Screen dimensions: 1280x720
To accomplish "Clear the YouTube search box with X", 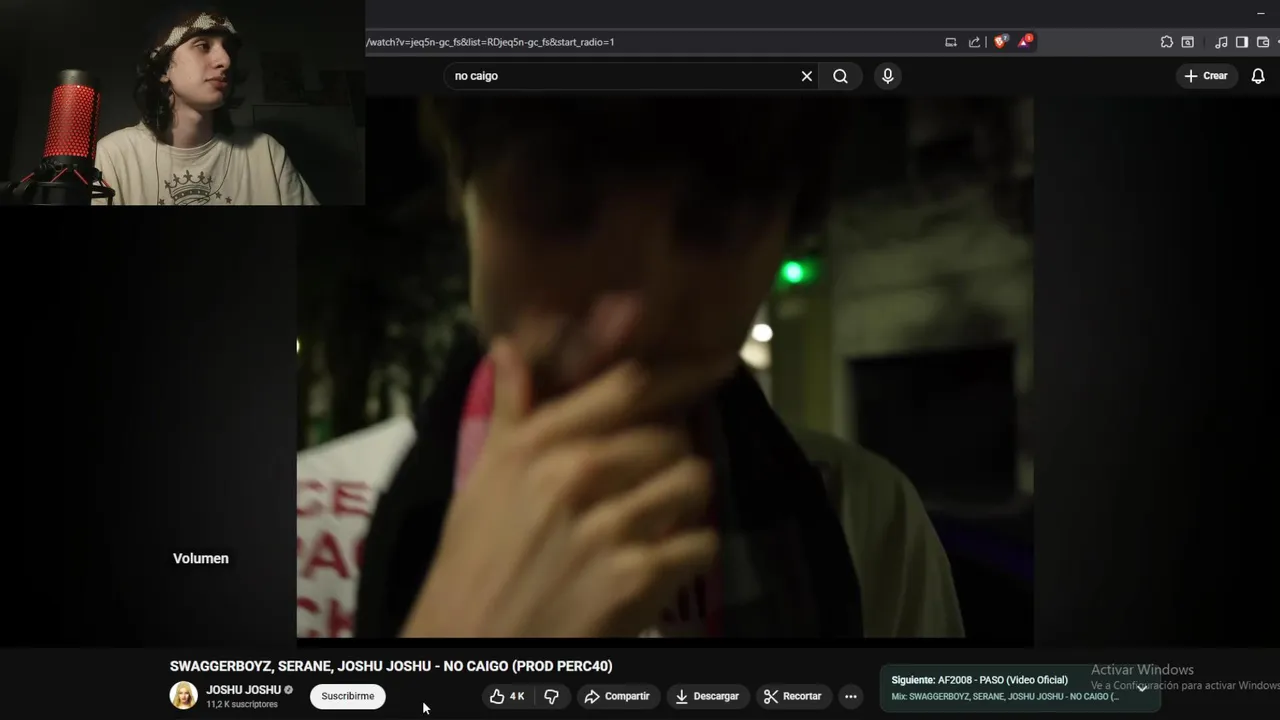I will point(807,76).
